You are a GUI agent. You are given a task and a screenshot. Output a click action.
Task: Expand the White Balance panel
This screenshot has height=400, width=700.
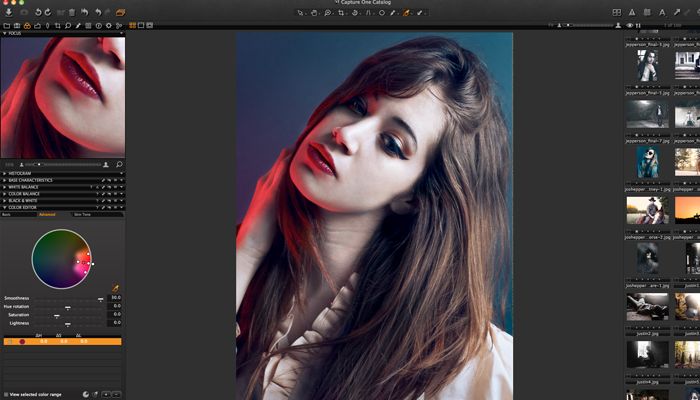tap(5, 187)
